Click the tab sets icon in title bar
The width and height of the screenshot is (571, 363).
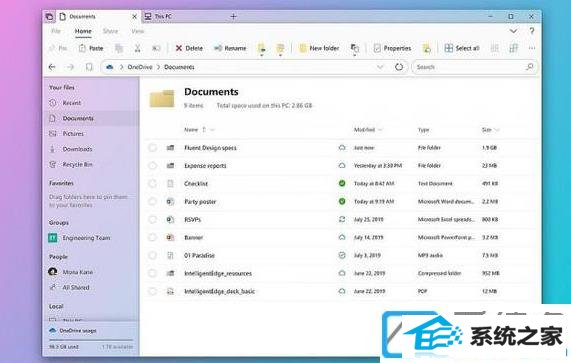point(50,16)
